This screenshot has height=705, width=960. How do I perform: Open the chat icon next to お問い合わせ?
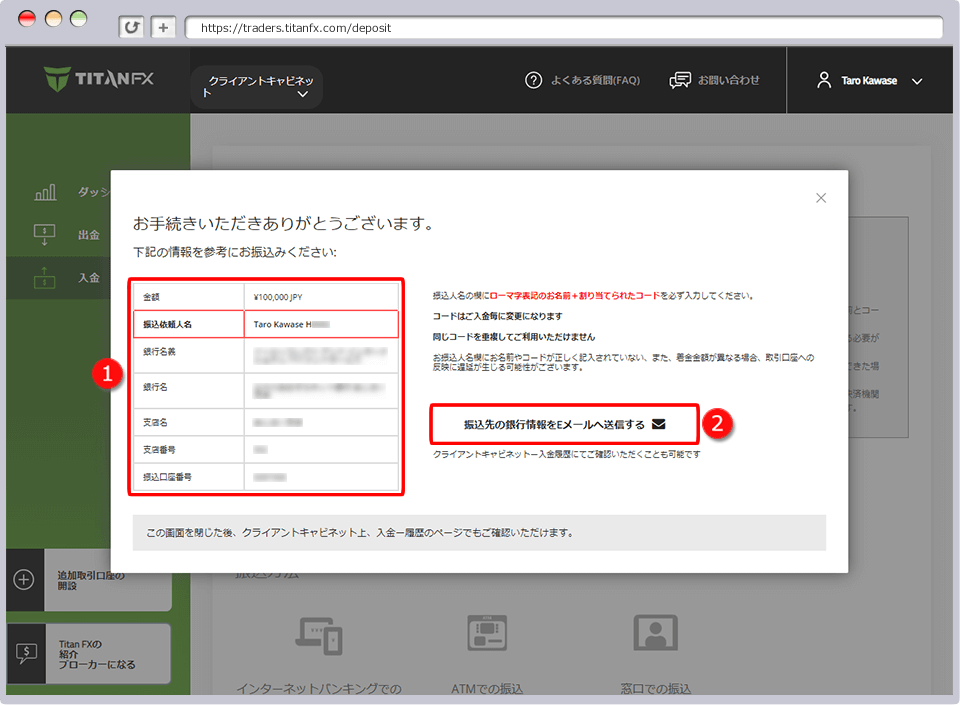pos(681,81)
